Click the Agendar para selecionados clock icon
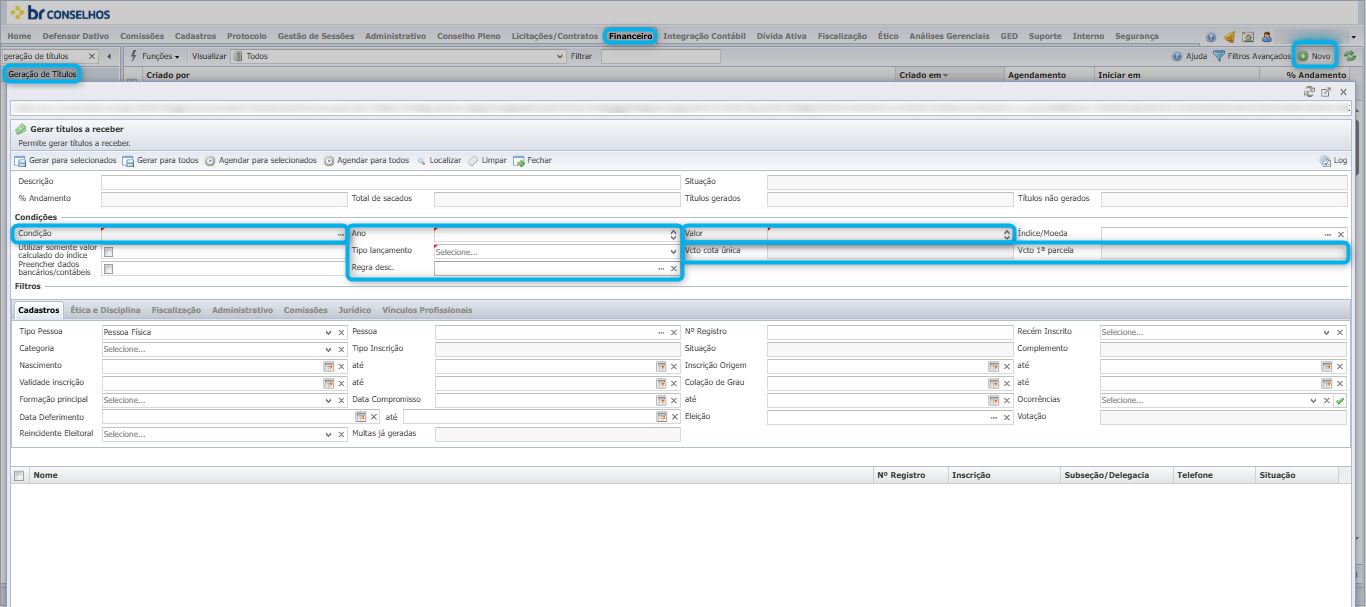 pyautogui.click(x=211, y=160)
